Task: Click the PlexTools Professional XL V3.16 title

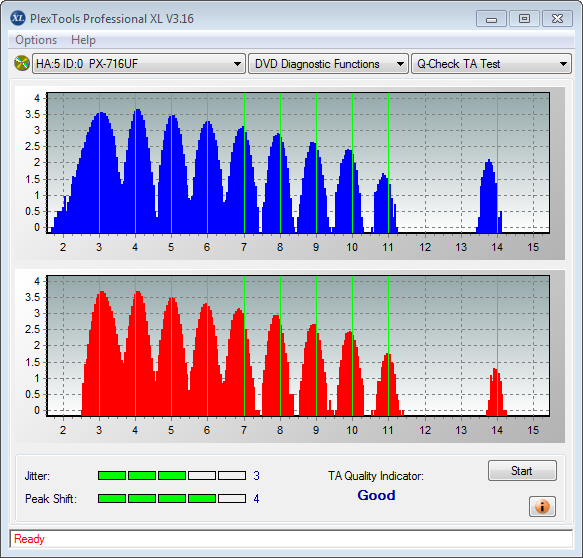Action: coord(112,19)
